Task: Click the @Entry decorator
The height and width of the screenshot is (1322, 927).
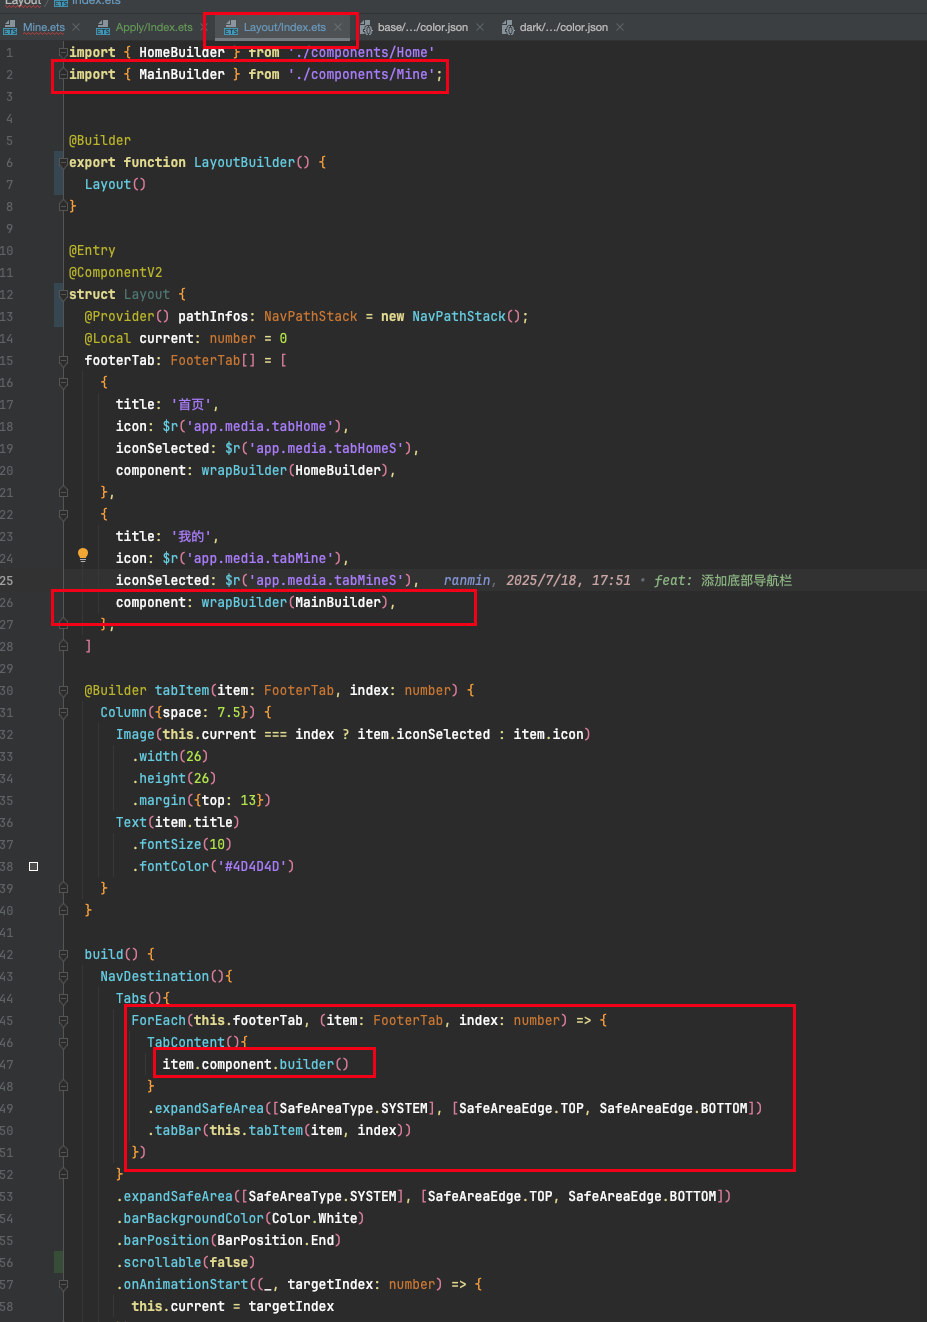Action: click(x=92, y=250)
